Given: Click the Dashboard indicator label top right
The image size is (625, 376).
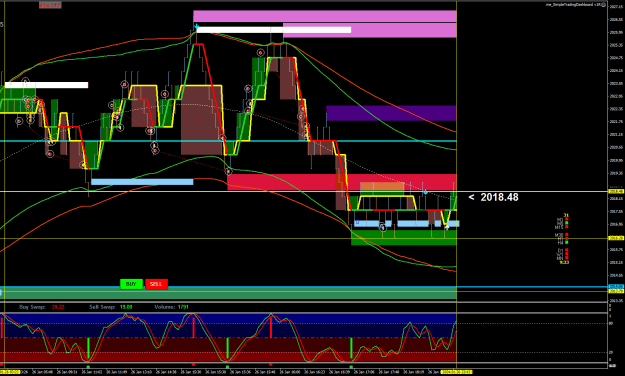Looking at the screenshot, I should coord(575,4).
